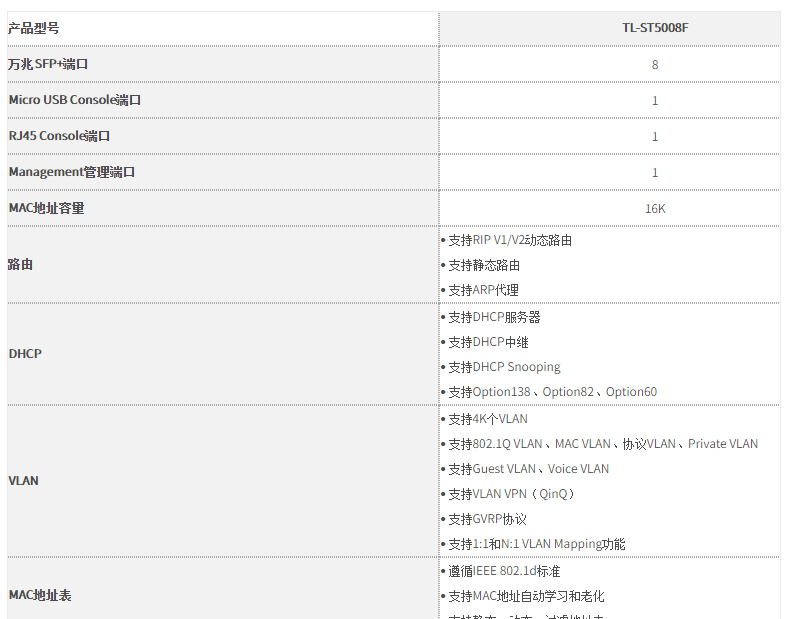This screenshot has width=790, height=619.
Task: Click the 支持ARP代理 entry
Action: [x=483, y=290]
